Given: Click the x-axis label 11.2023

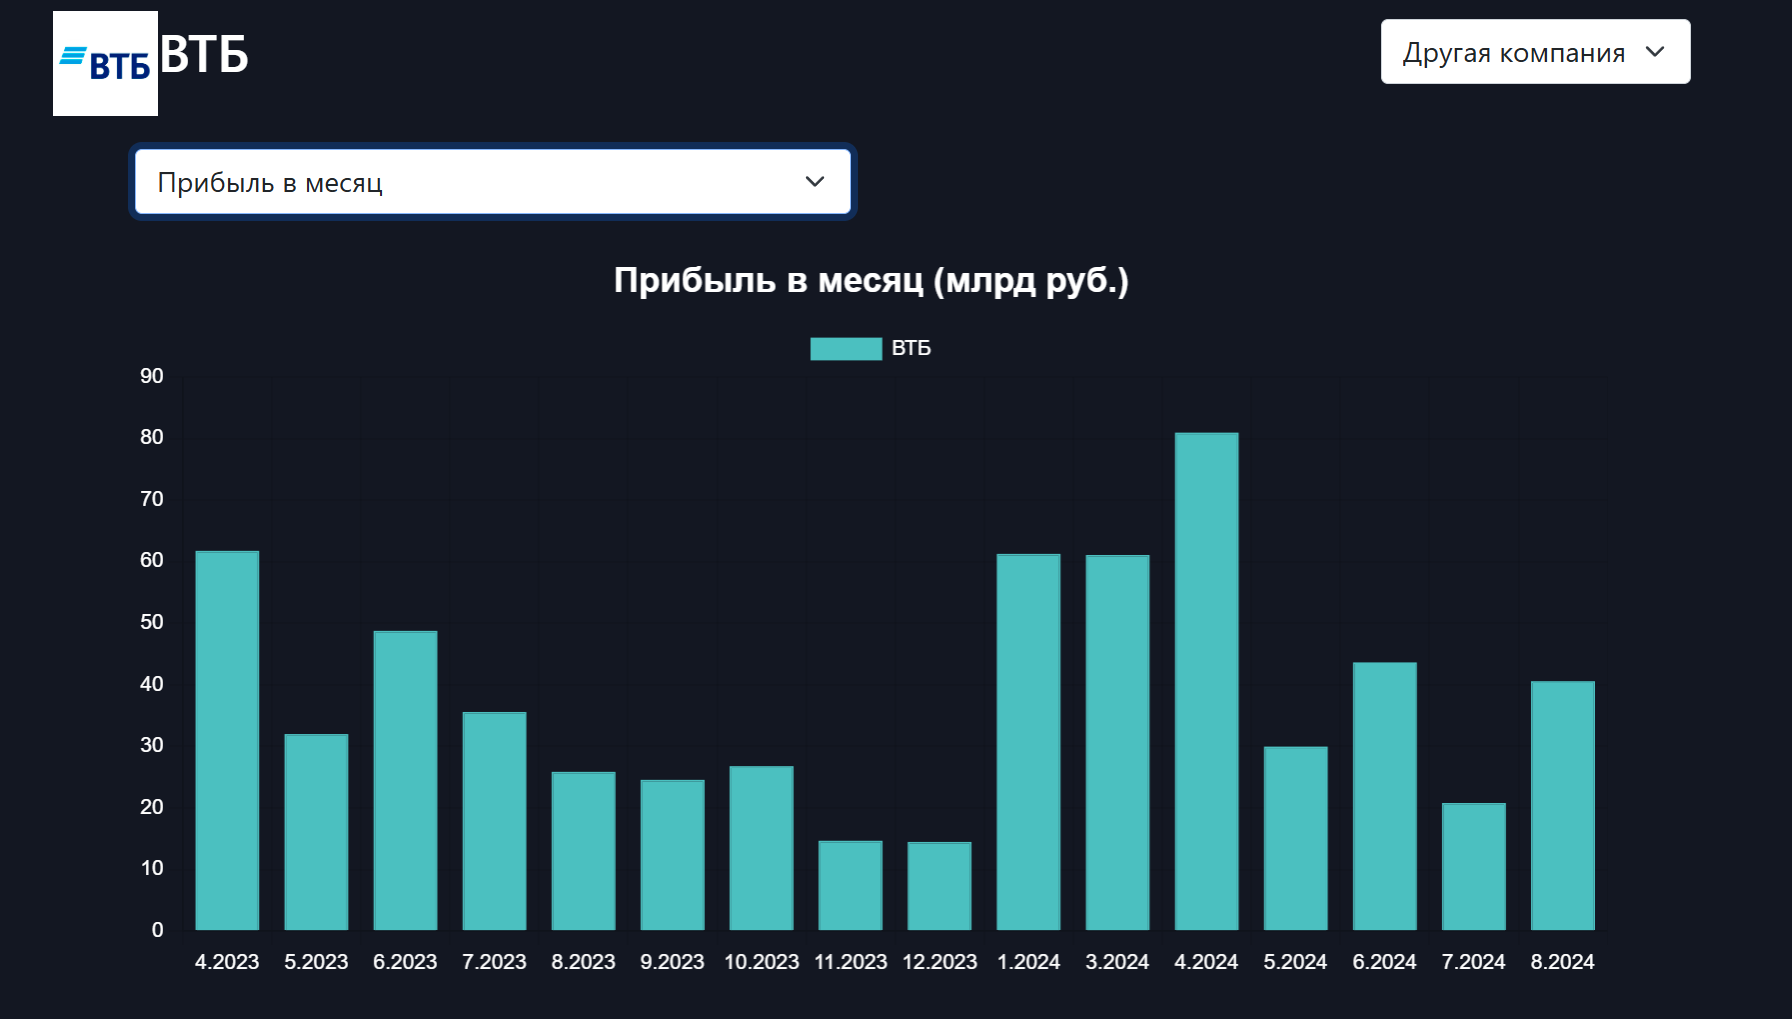Looking at the screenshot, I should (x=850, y=962).
